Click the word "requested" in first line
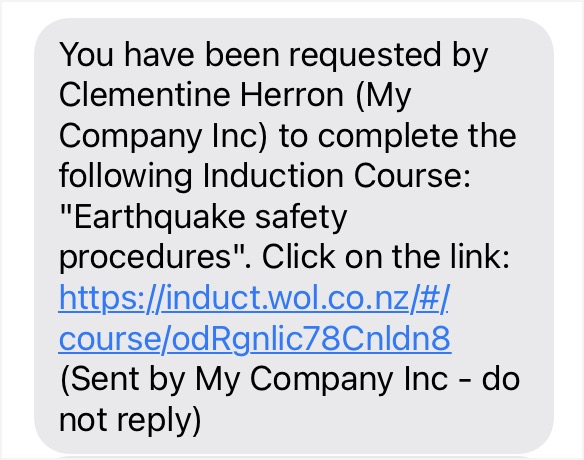584x460 pixels. (365, 56)
